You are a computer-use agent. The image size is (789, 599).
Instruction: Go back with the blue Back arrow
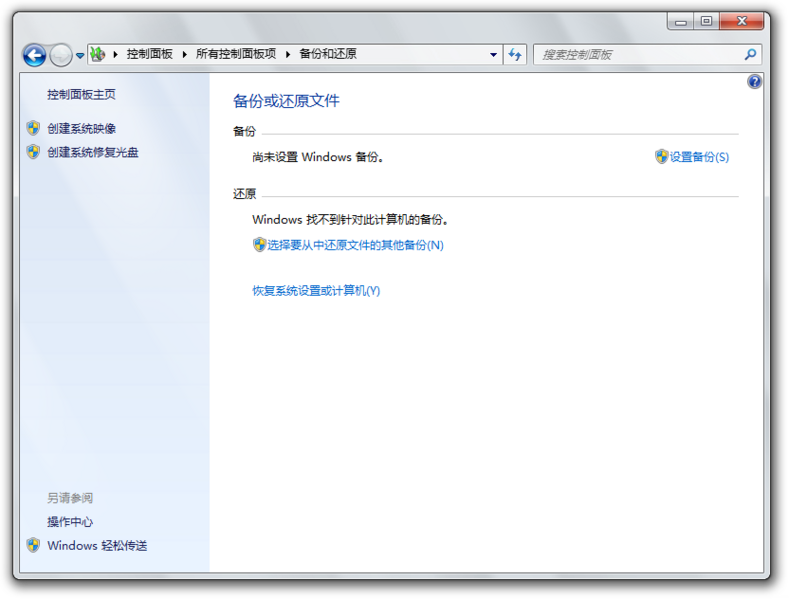pyautogui.click(x=34, y=55)
